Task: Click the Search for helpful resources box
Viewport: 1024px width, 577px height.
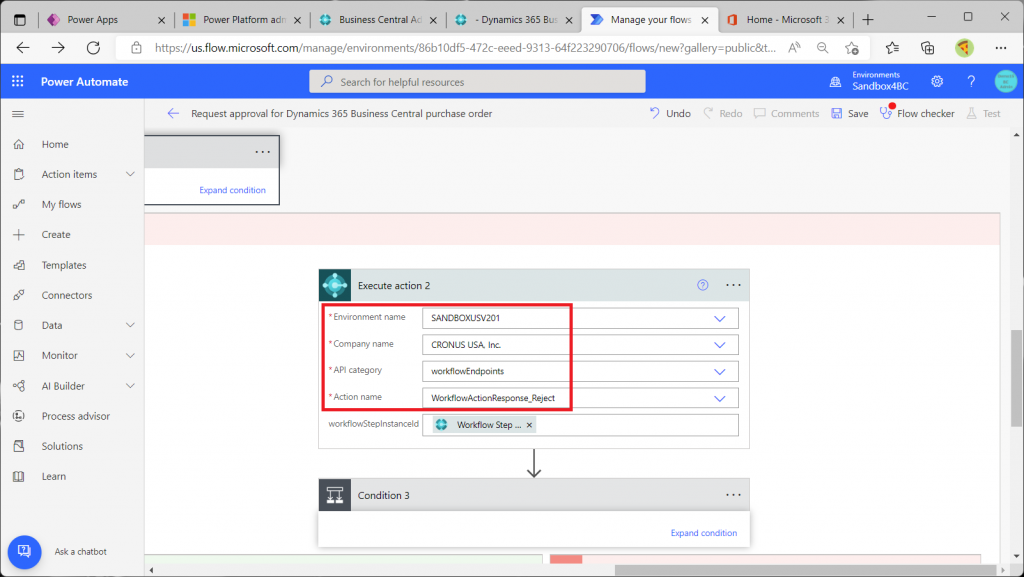Action: [x=477, y=82]
